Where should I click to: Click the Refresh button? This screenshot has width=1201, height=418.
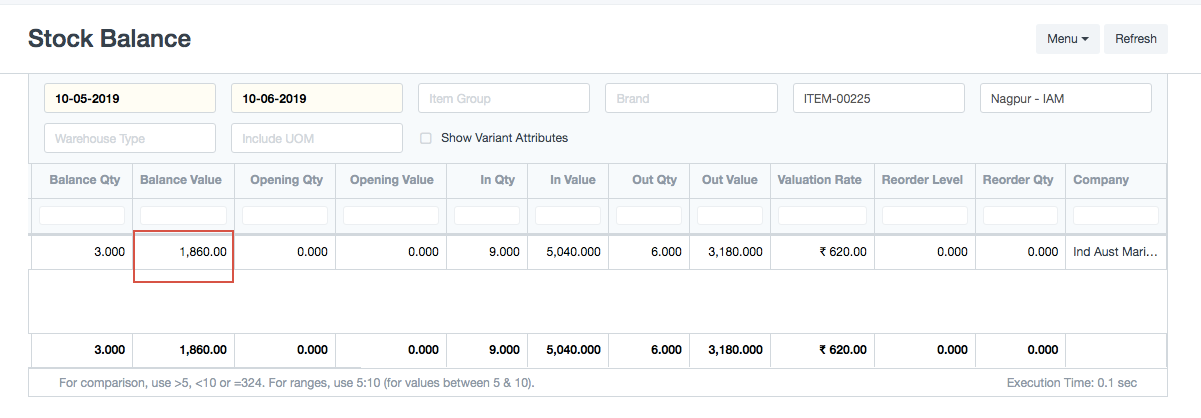tap(1135, 39)
